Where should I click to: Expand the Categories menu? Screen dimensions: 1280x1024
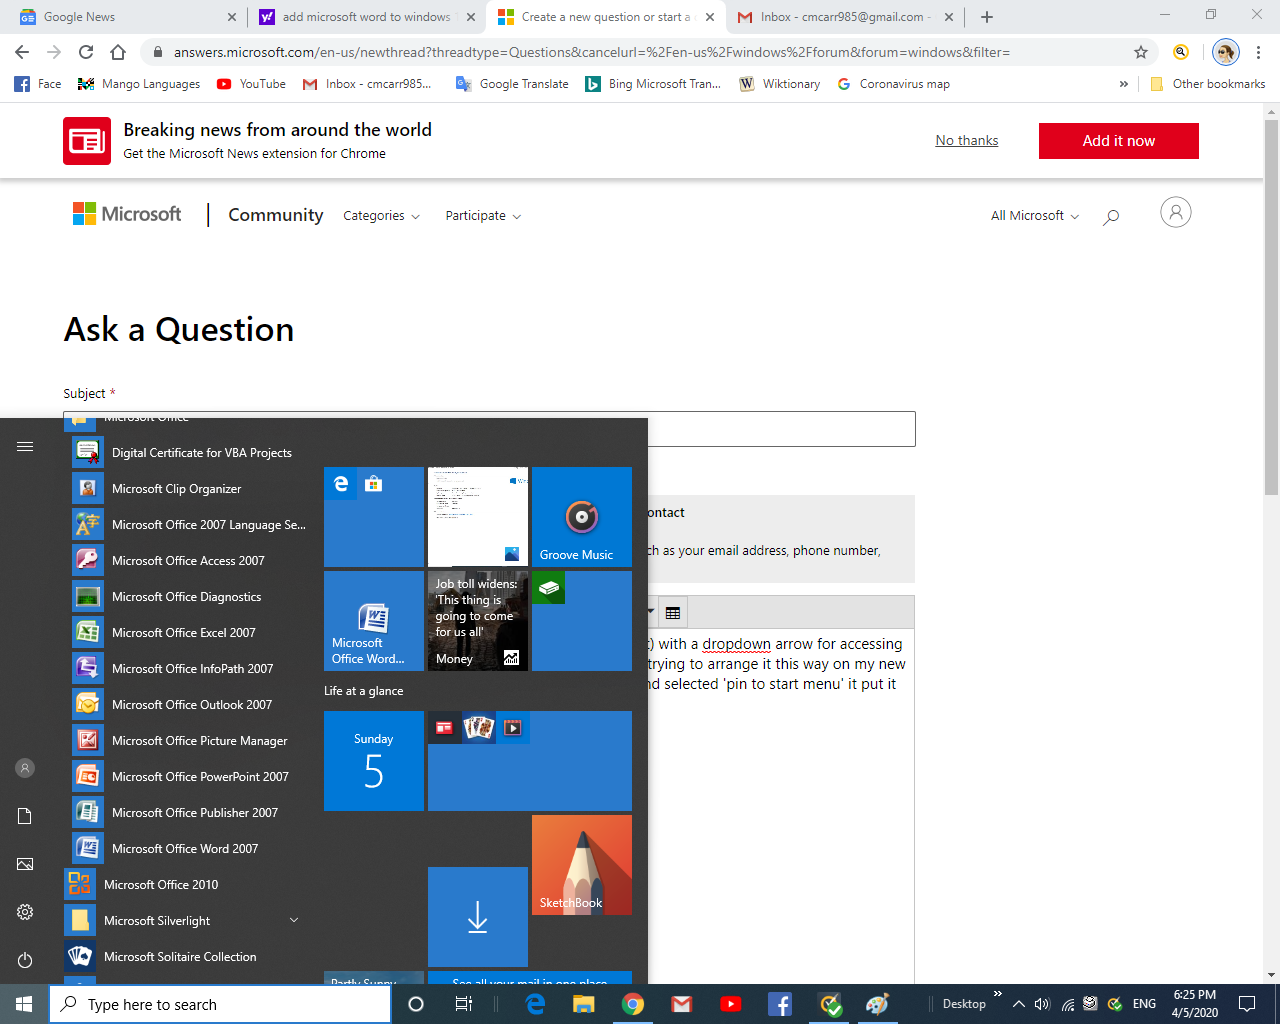(x=381, y=216)
